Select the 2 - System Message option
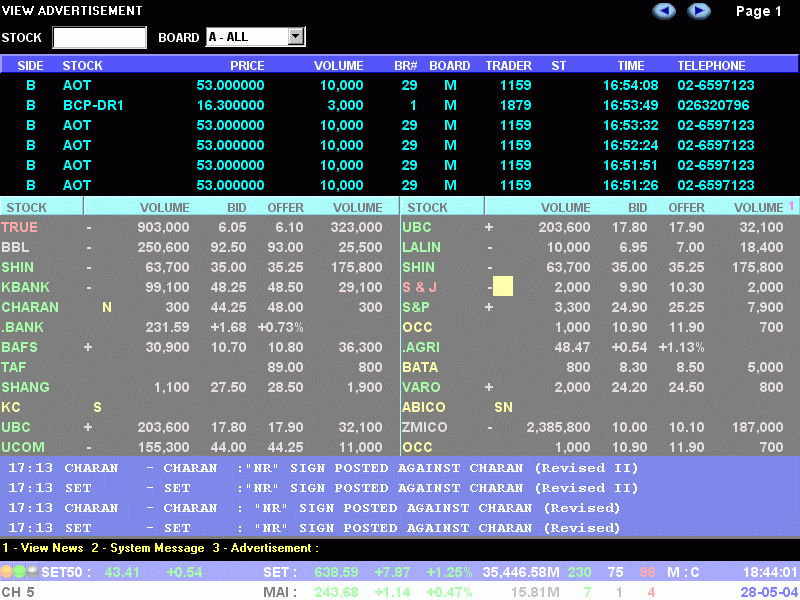Screen dimensions: 800x600 148,548
